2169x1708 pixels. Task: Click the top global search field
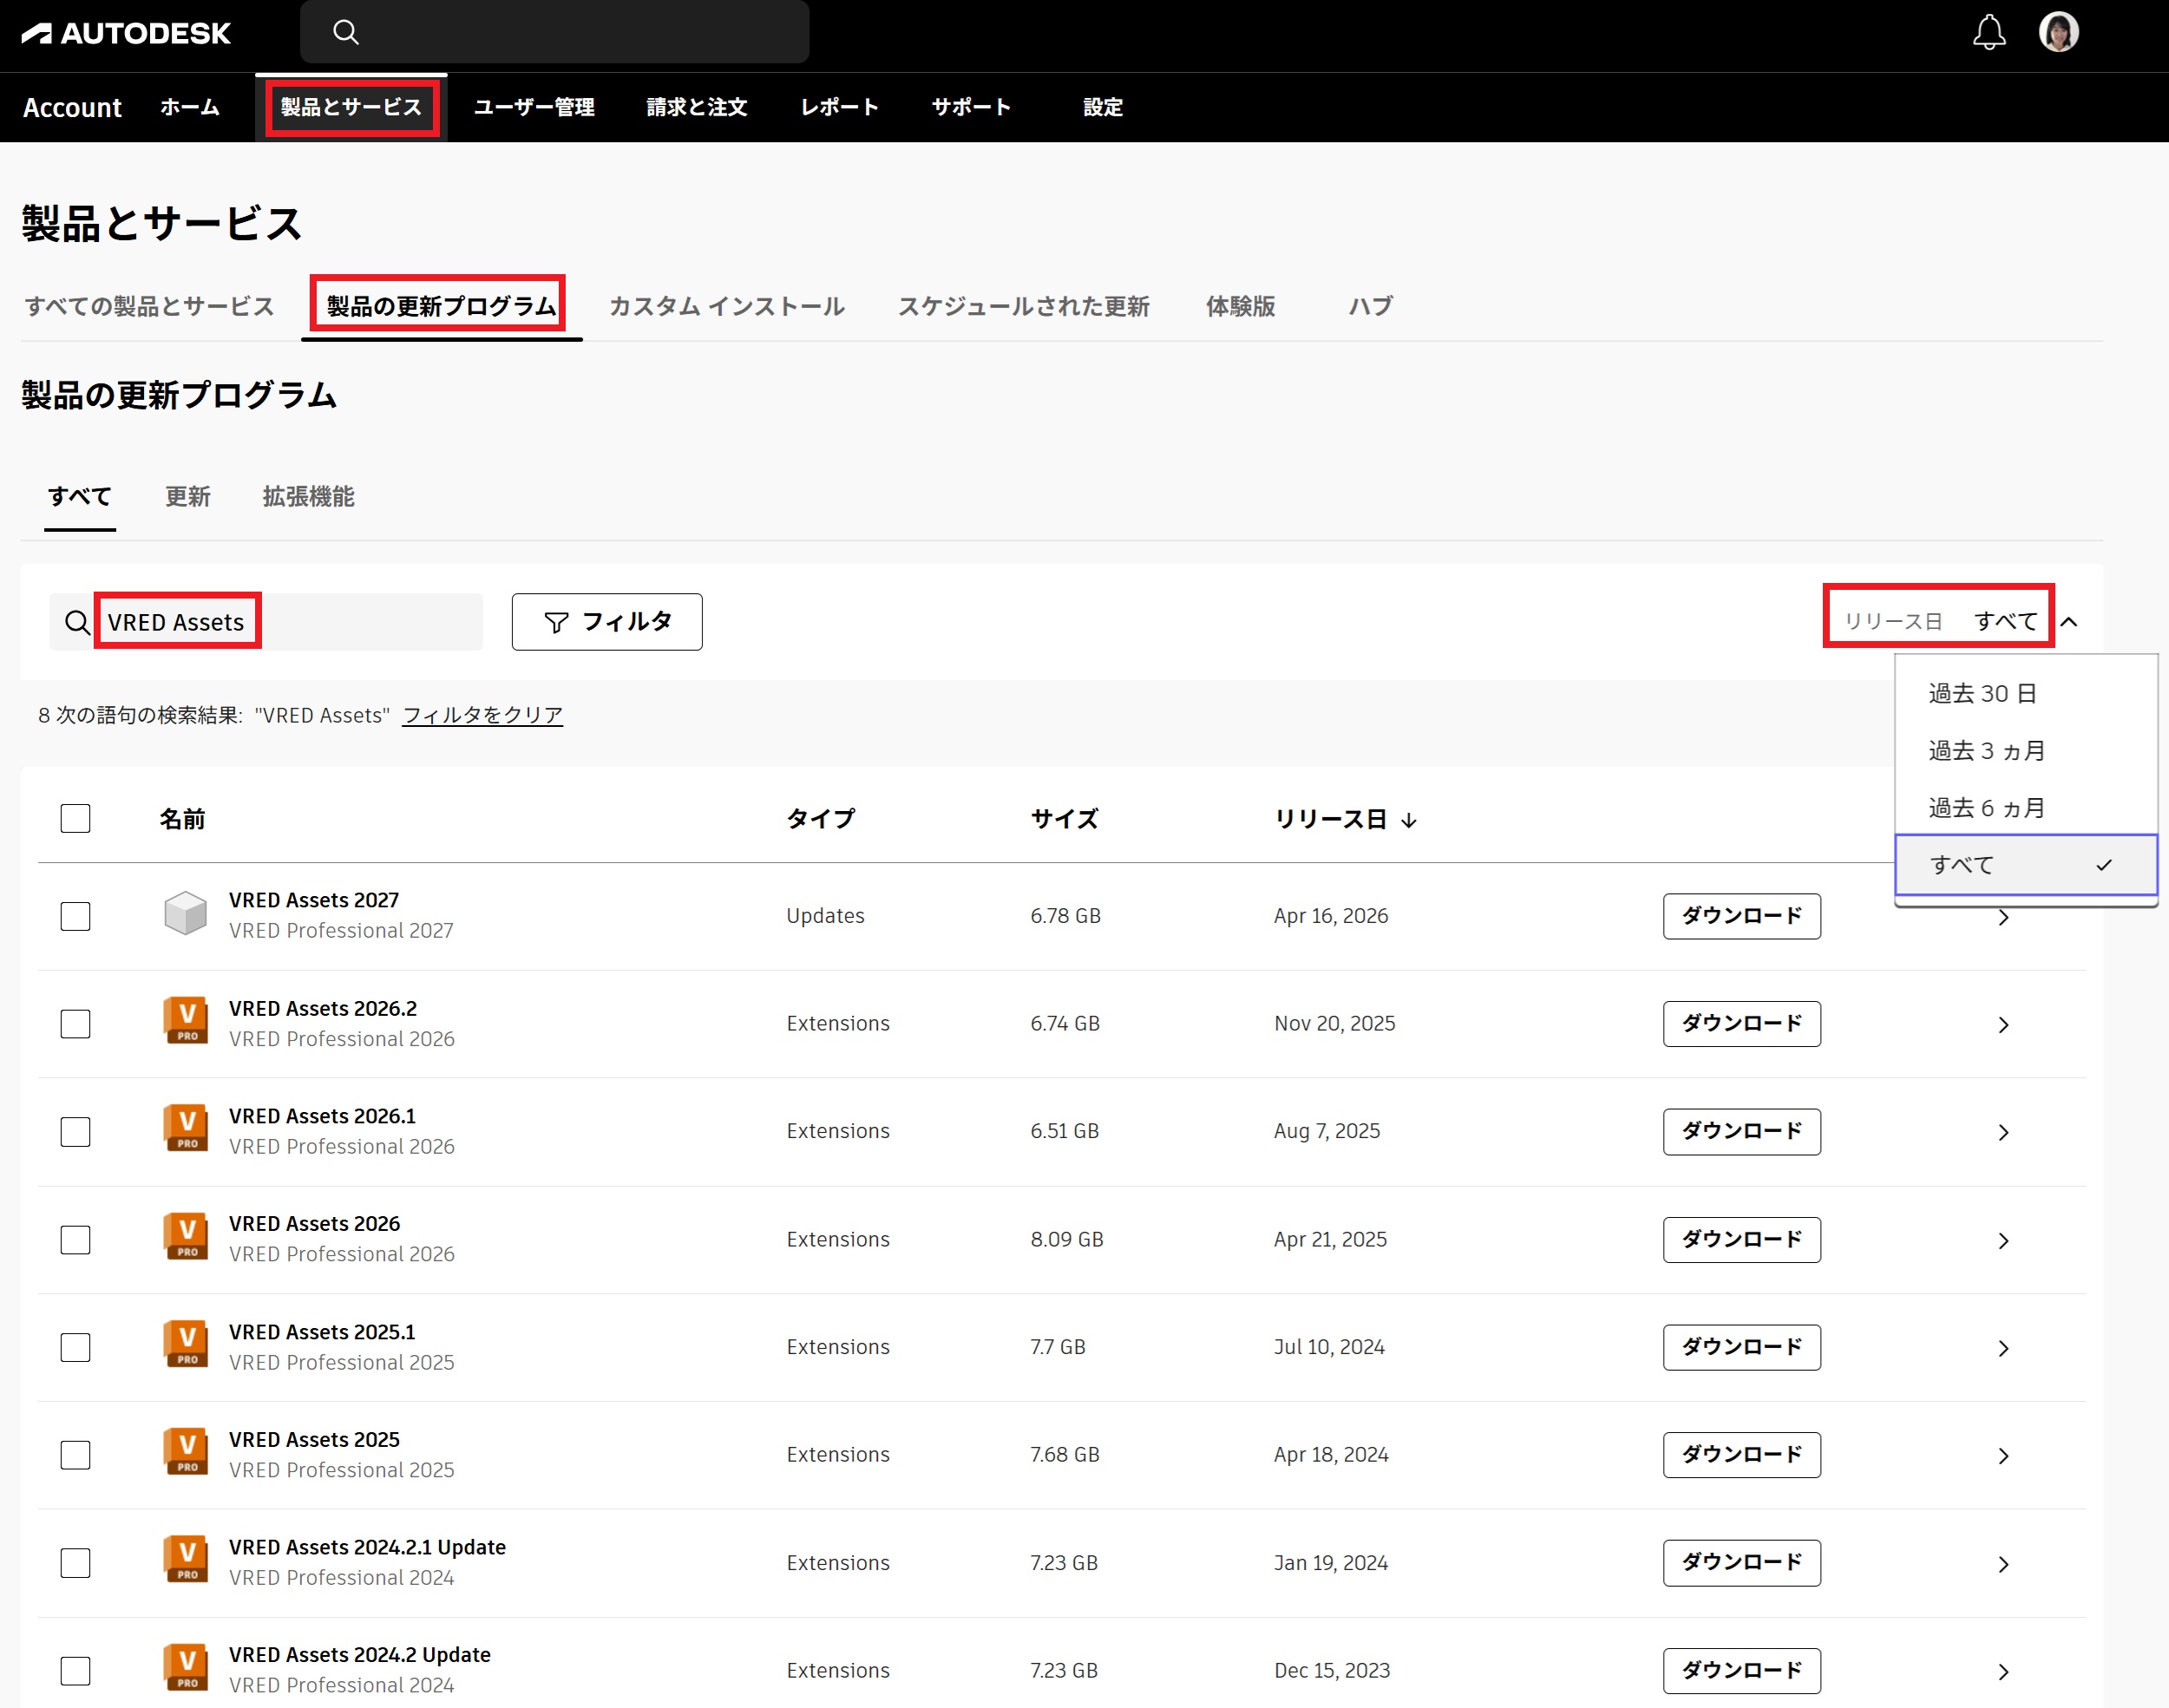[x=555, y=32]
